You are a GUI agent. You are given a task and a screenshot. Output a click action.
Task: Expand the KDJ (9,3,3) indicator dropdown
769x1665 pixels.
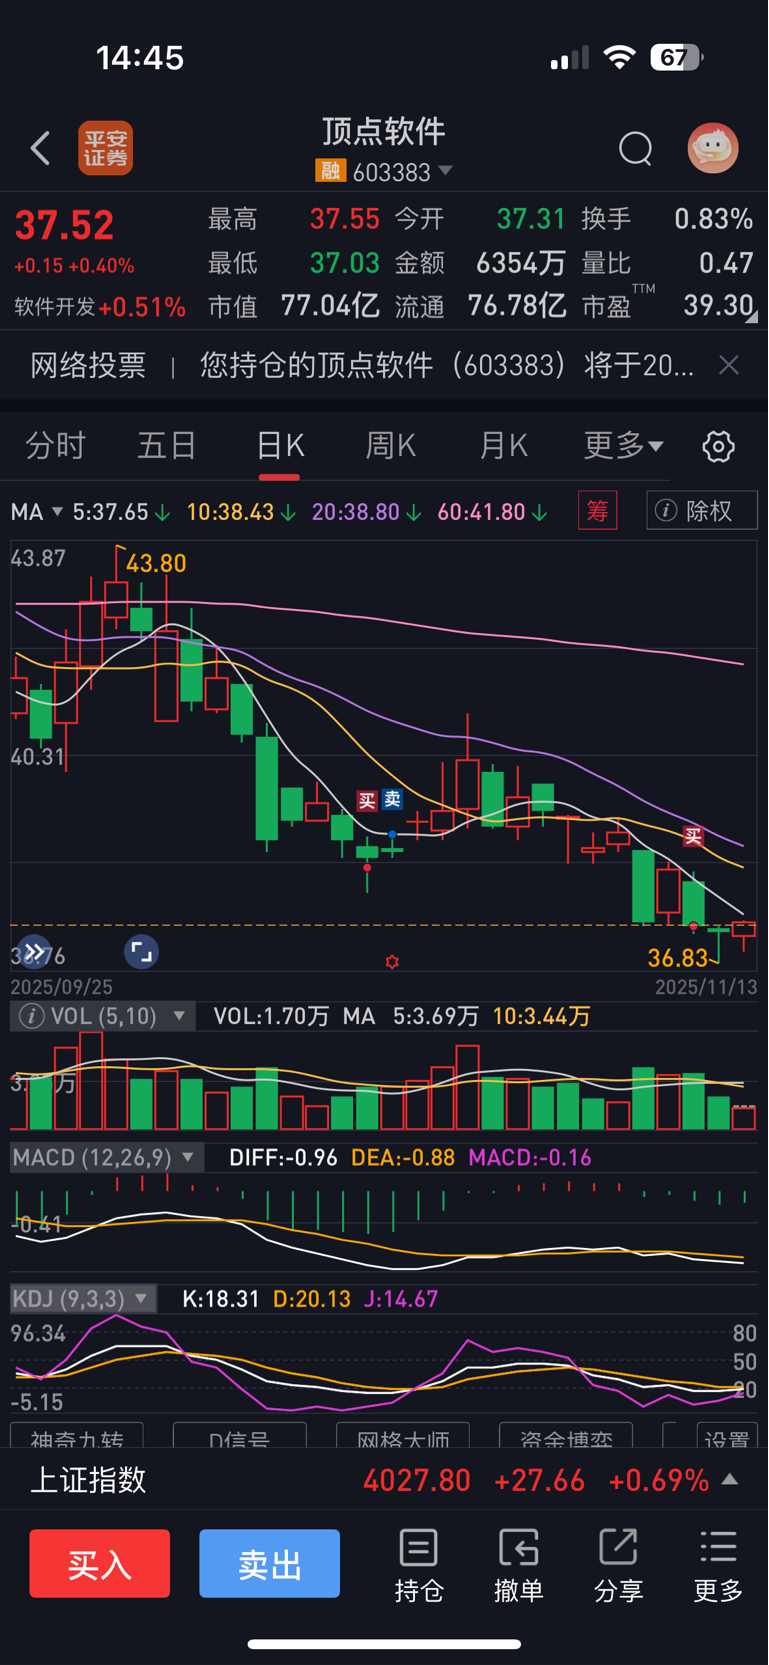point(84,1299)
